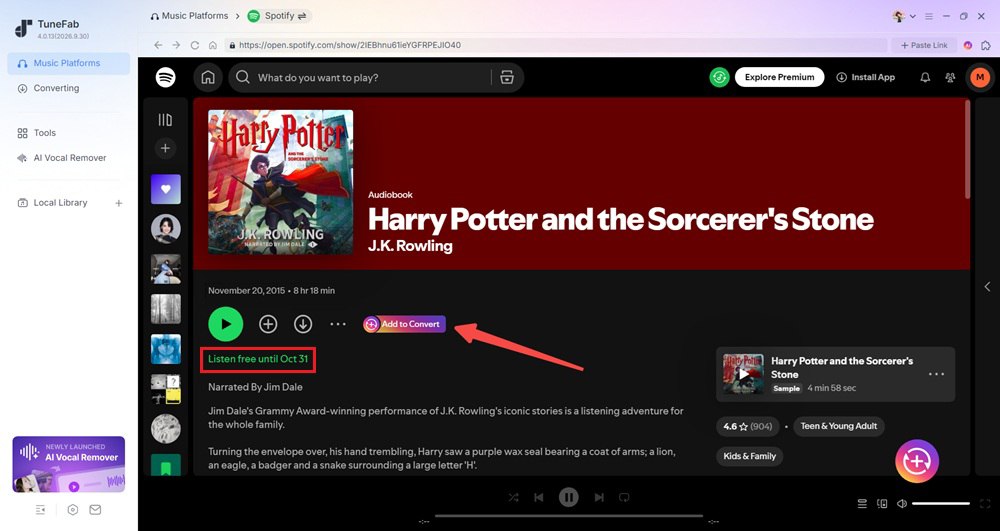The height and width of the screenshot is (531, 1000).
Task: Open Teen & Young Adult category
Action: [839, 426]
